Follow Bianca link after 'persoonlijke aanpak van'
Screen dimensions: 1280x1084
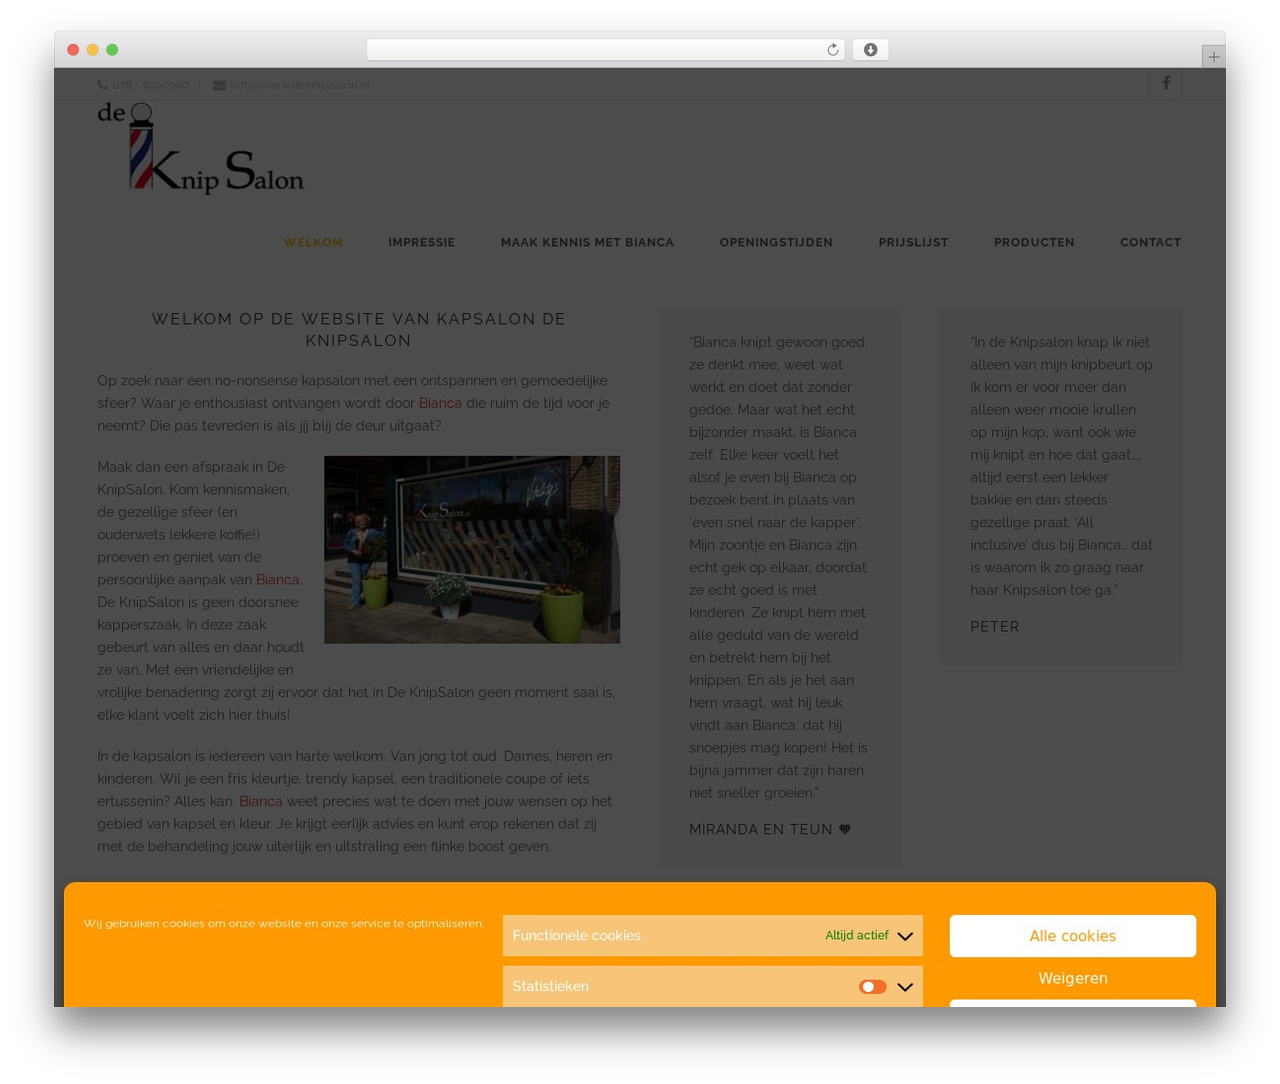point(277,580)
